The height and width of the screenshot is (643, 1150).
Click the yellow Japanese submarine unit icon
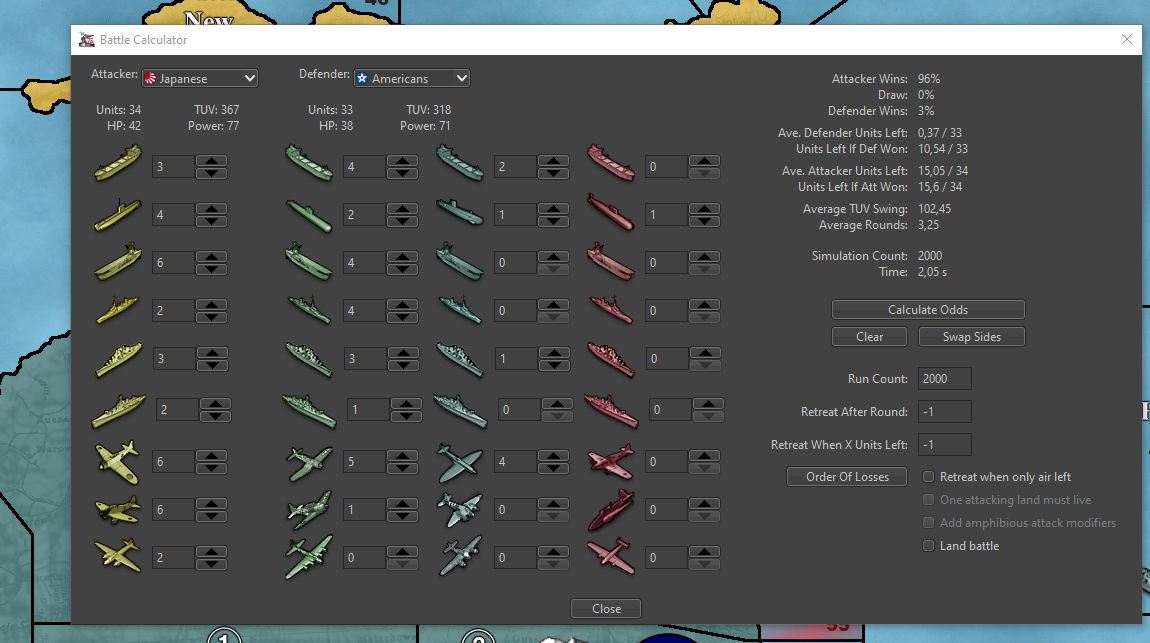click(x=118, y=214)
